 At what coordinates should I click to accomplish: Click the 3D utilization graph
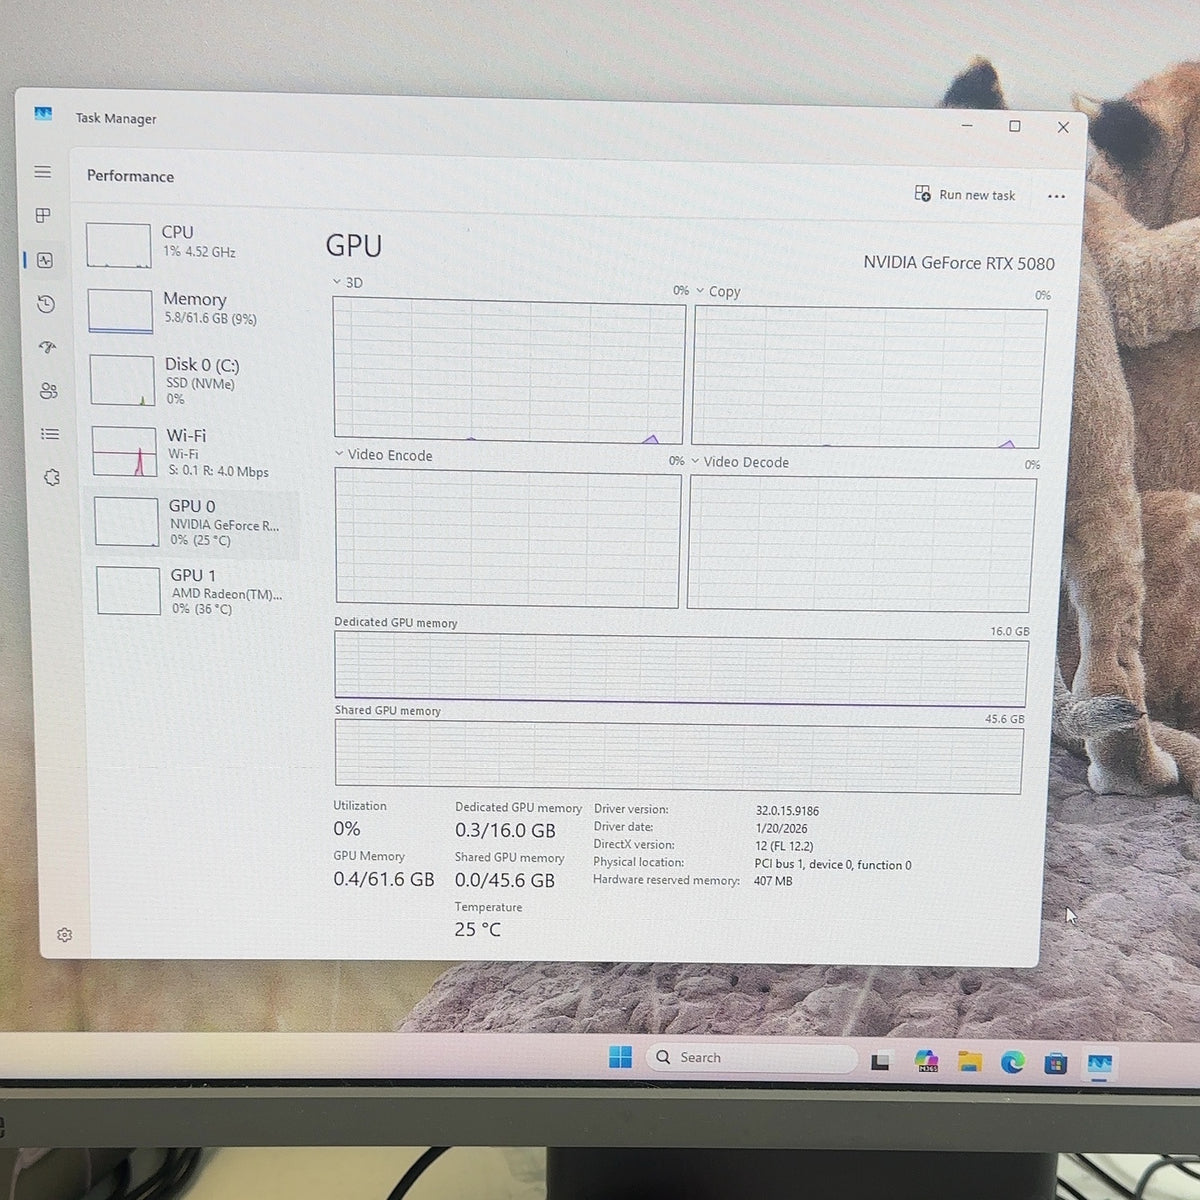[509, 371]
